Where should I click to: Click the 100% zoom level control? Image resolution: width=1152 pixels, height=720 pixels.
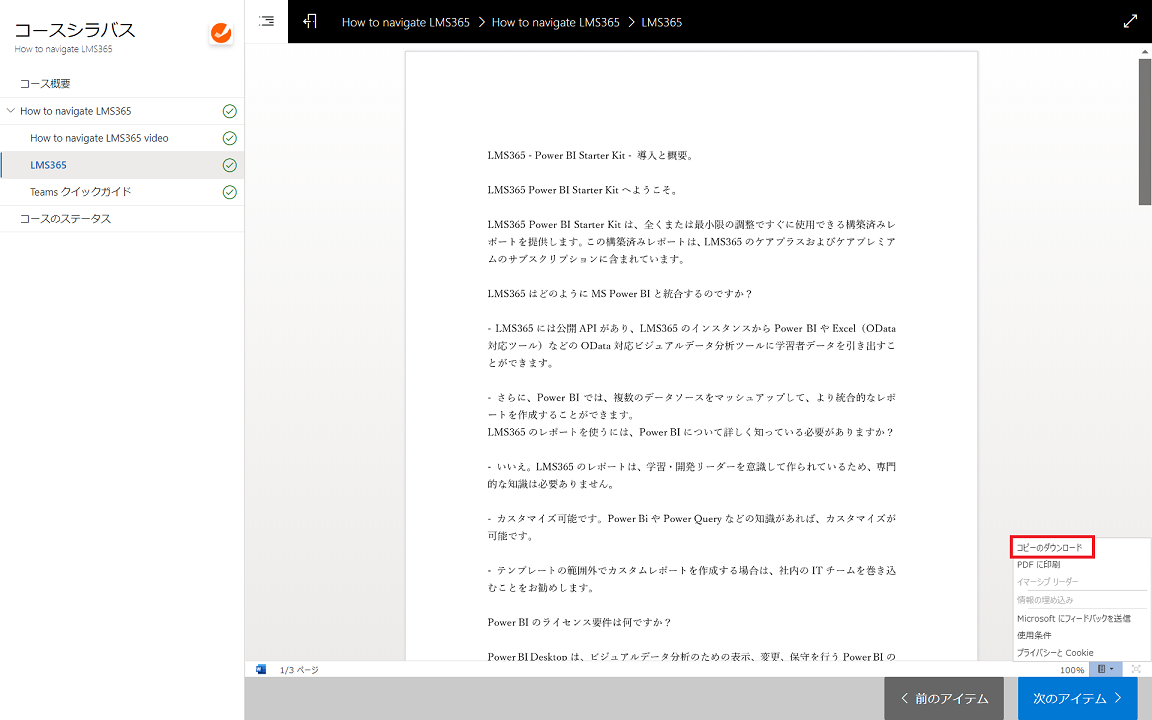coord(1072,669)
